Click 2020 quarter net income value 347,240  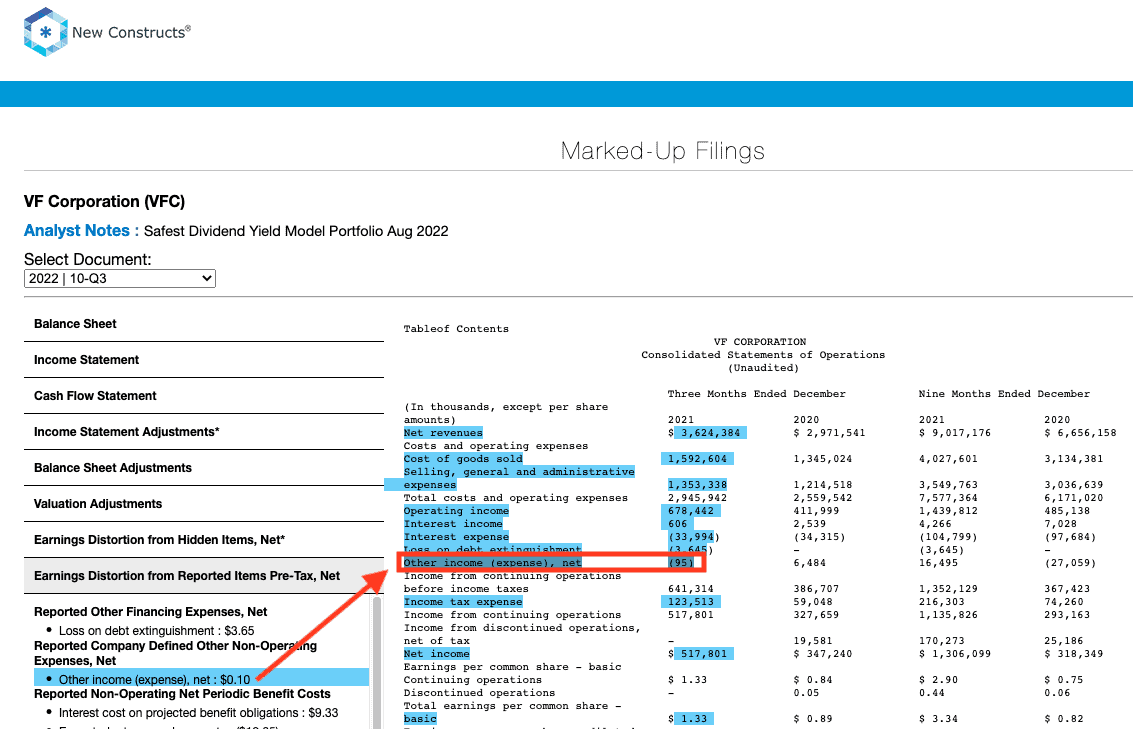click(x=823, y=654)
